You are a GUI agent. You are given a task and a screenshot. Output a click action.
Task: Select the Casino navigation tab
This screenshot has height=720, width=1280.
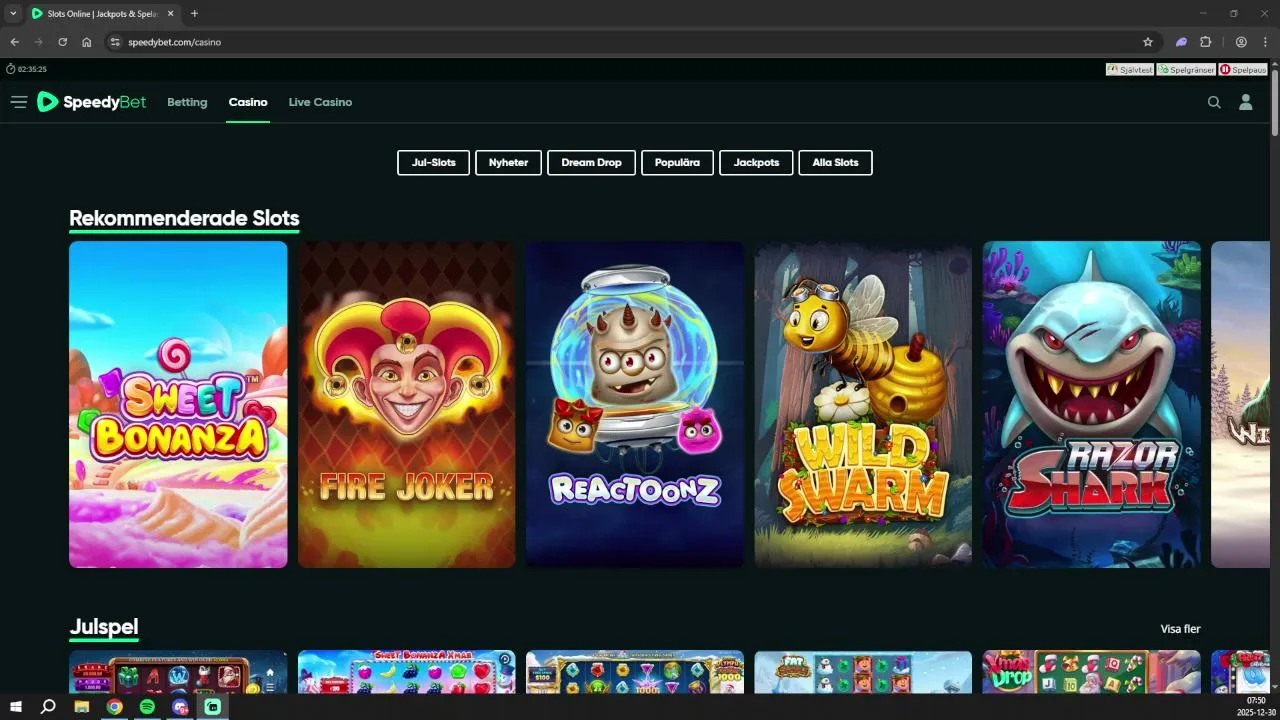click(x=248, y=102)
